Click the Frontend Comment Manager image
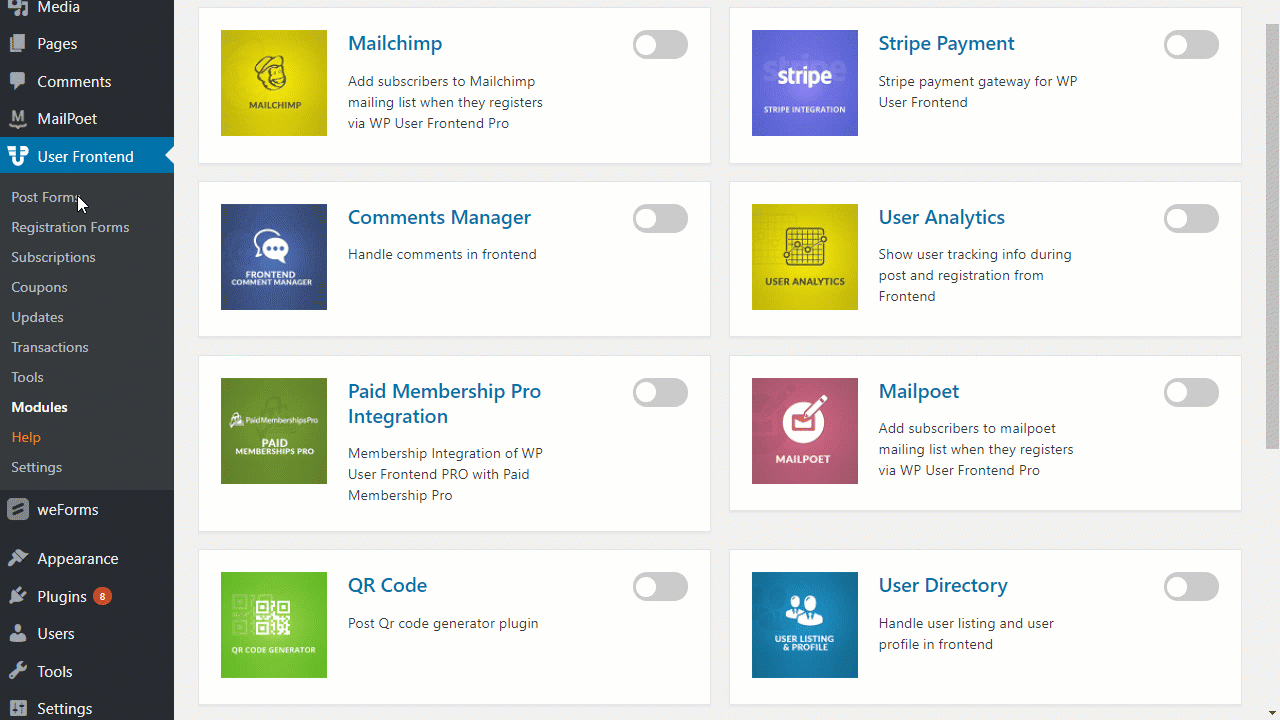This screenshot has width=1280, height=720. pos(274,257)
